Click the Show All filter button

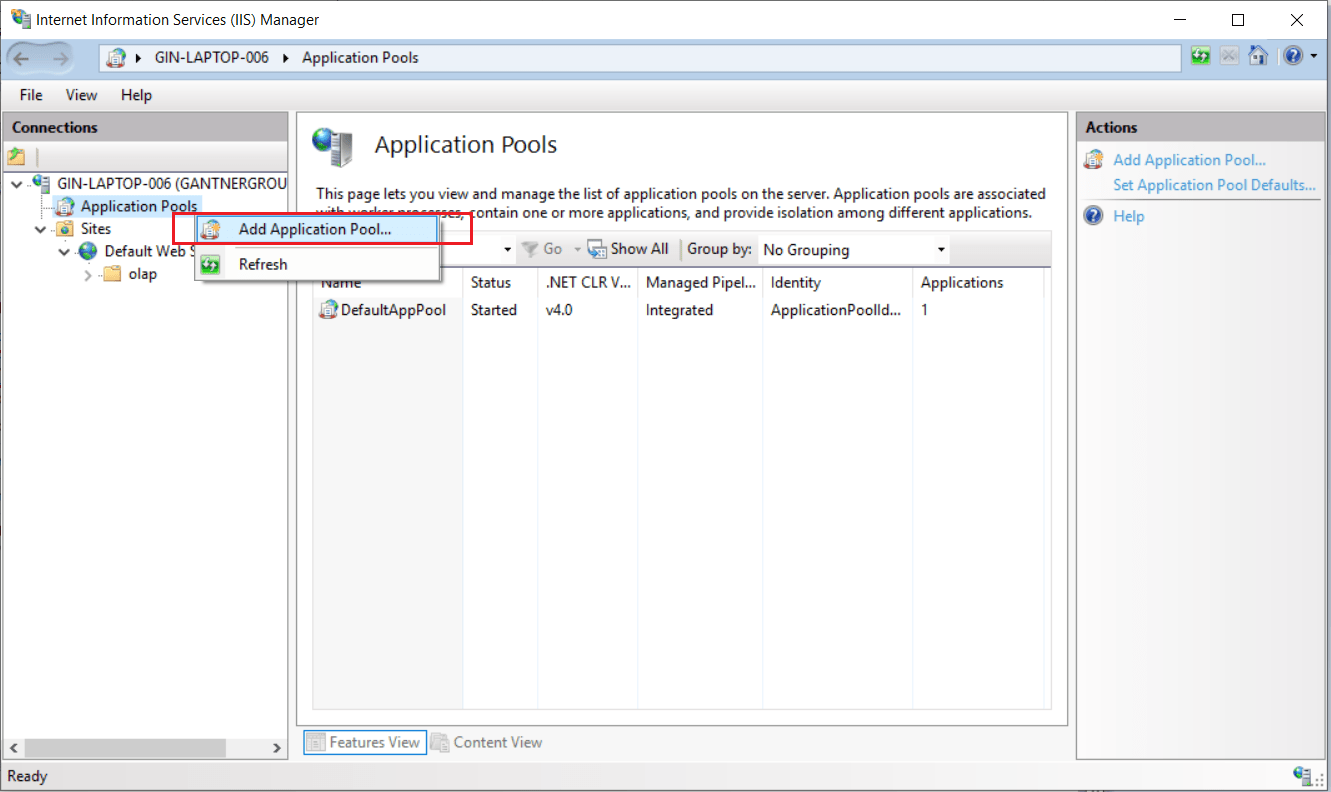(x=628, y=249)
